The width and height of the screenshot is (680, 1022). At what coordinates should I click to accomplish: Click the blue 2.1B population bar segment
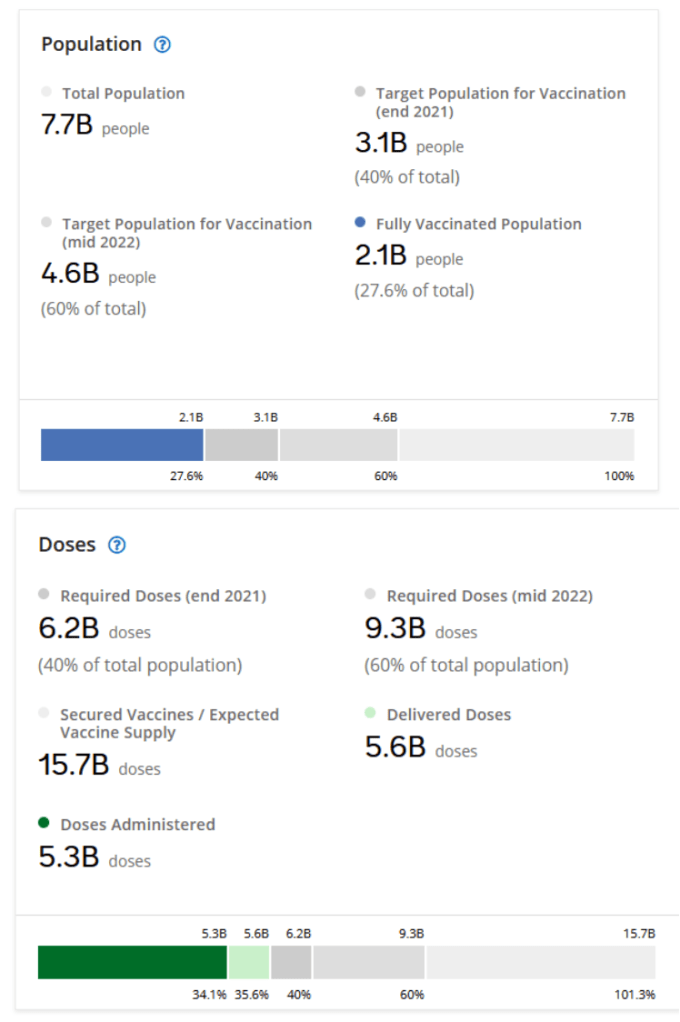click(x=121, y=445)
